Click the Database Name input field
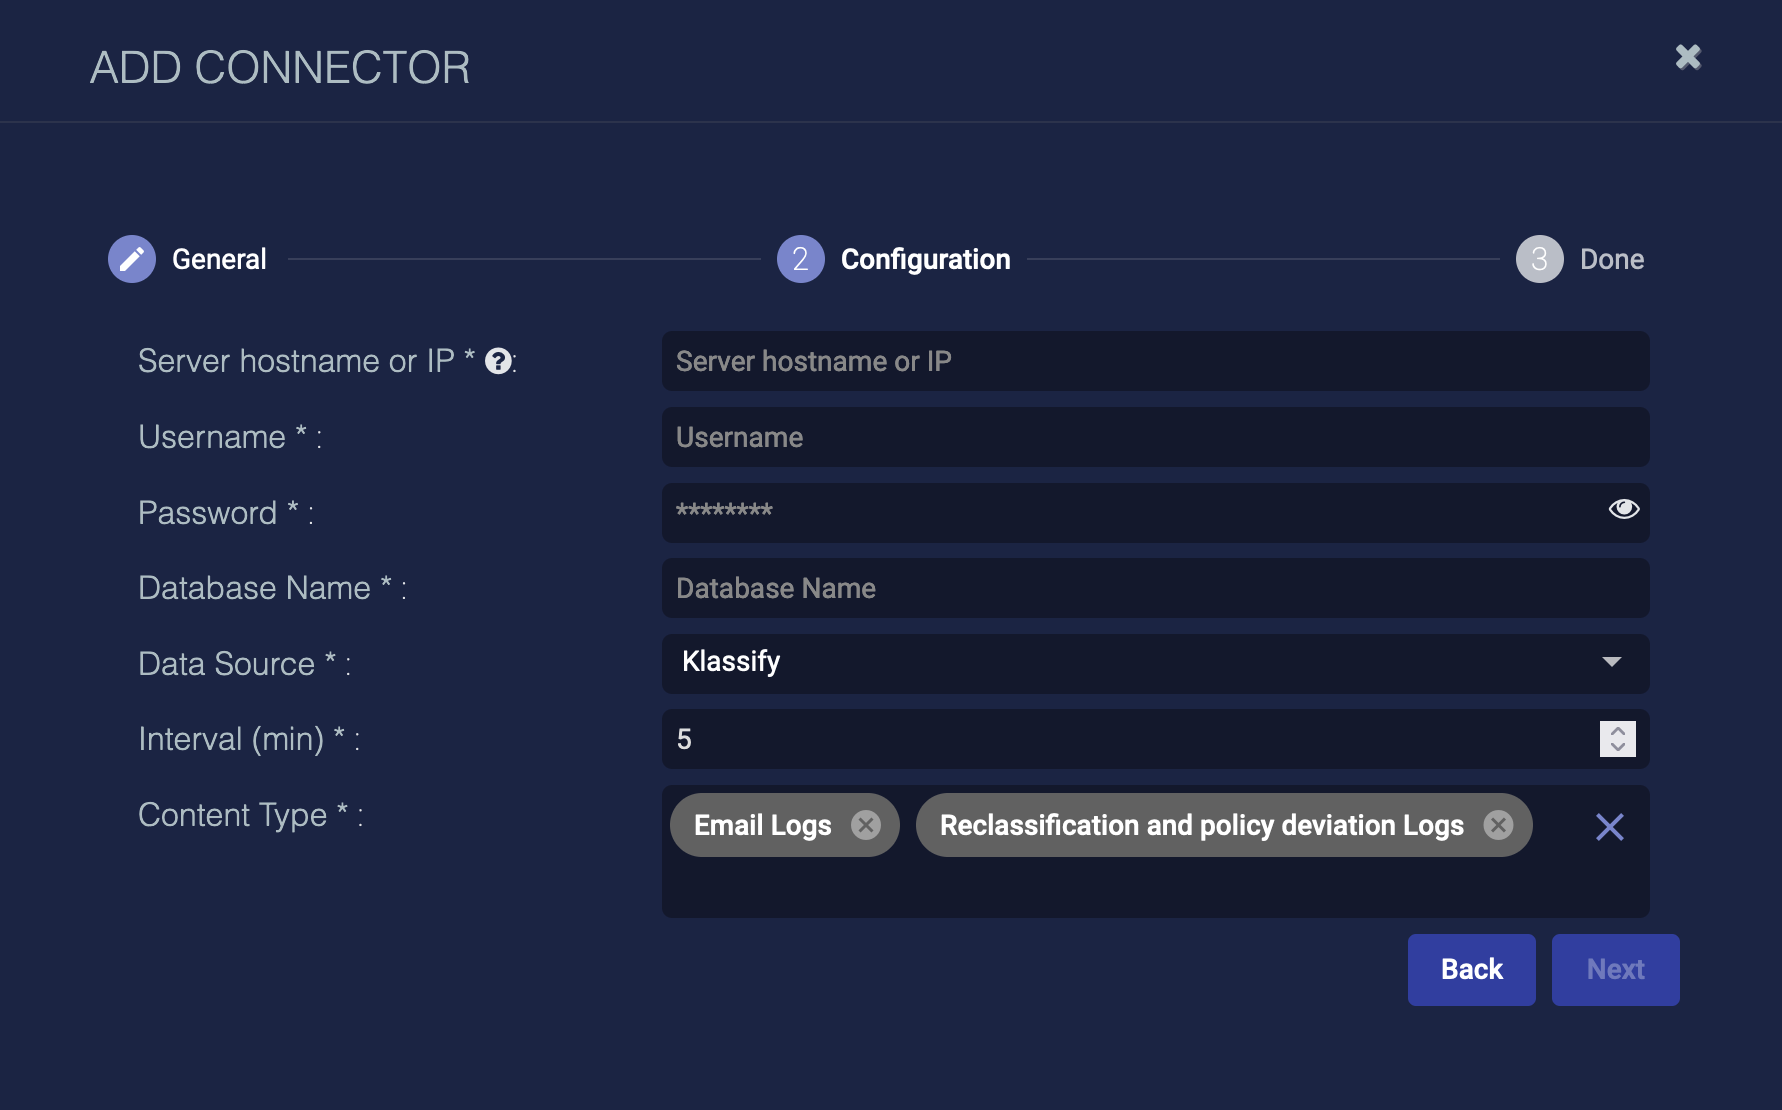This screenshot has height=1110, width=1782. coord(1155,588)
